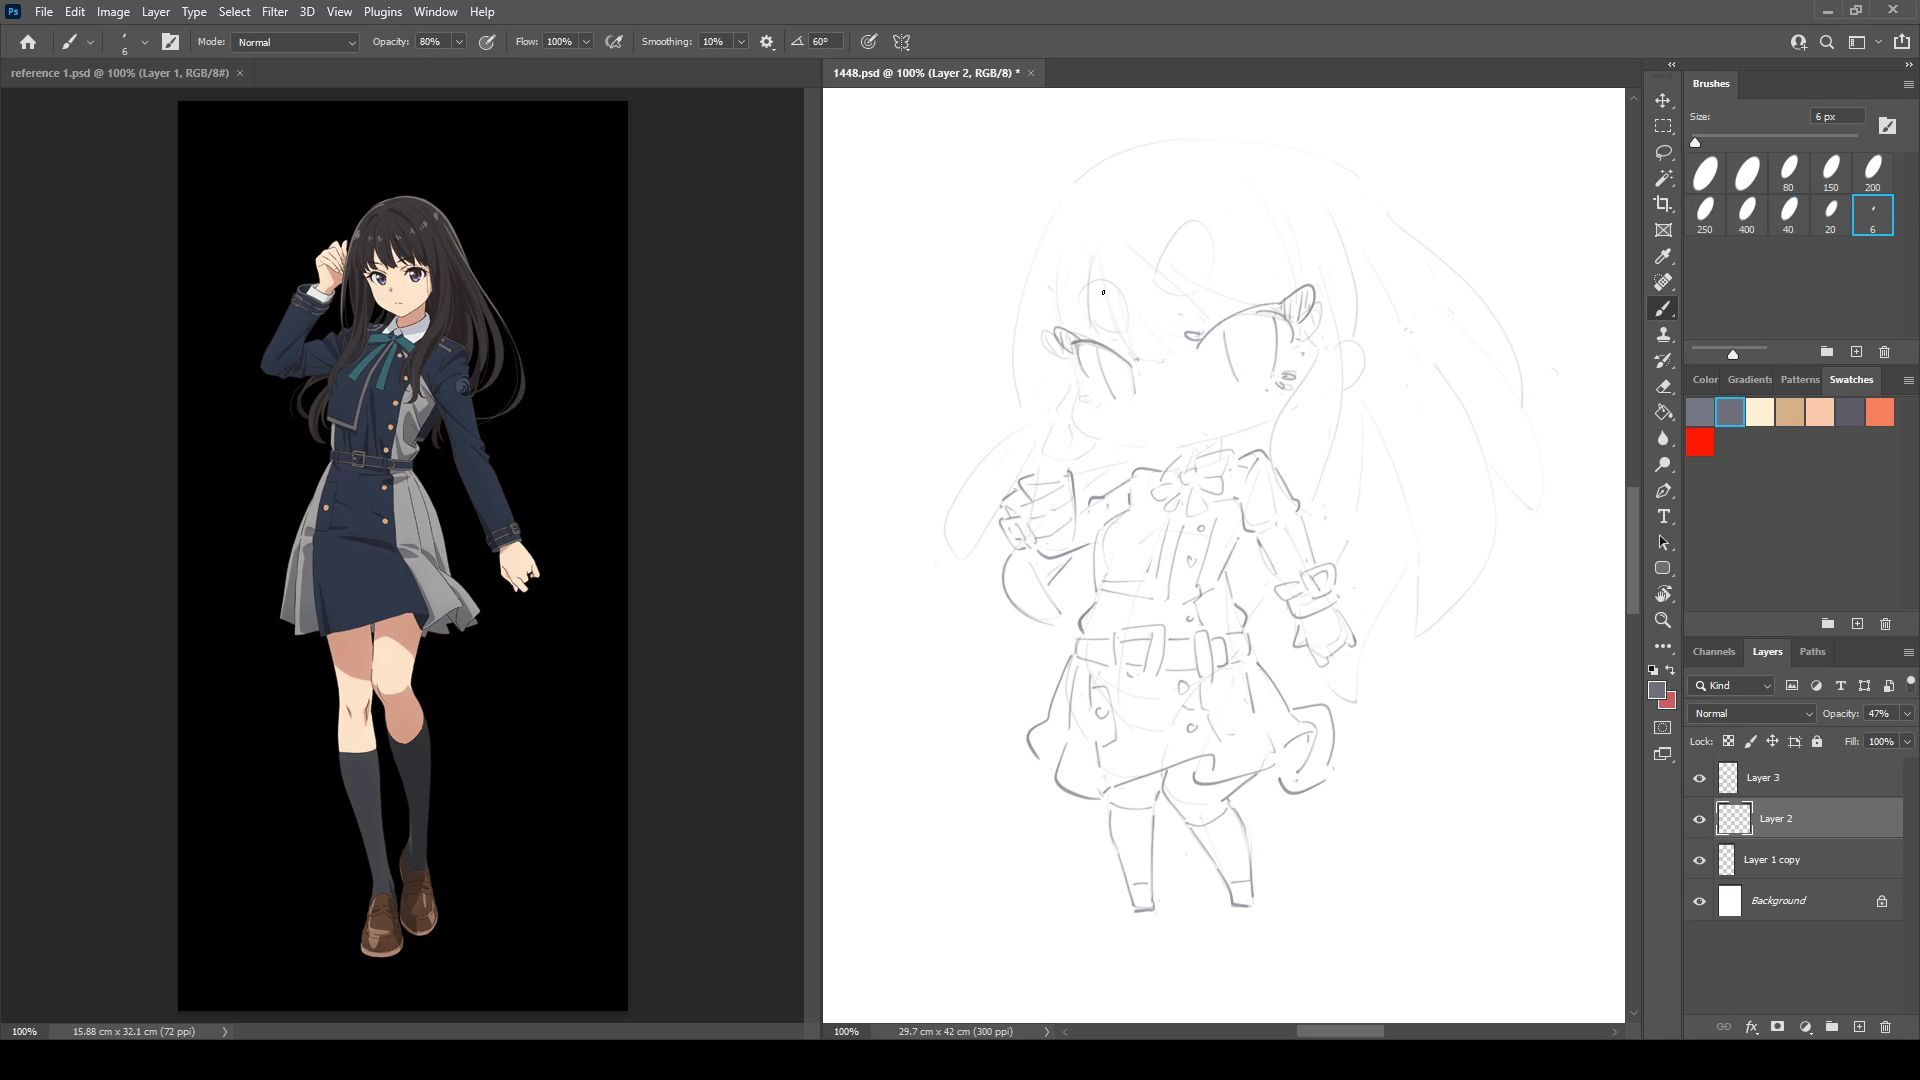
Task: Expand the layer Opacity dropdown arrow
Action: [1907, 714]
